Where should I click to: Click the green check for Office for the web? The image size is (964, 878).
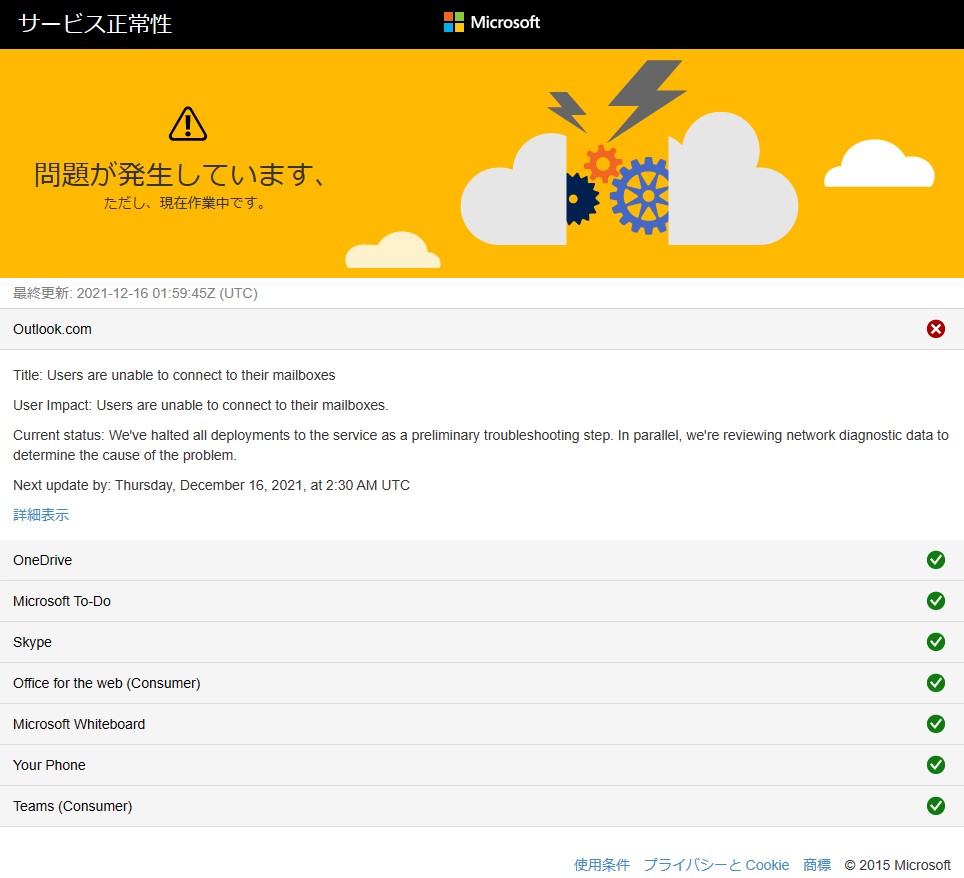coord(936,682)
